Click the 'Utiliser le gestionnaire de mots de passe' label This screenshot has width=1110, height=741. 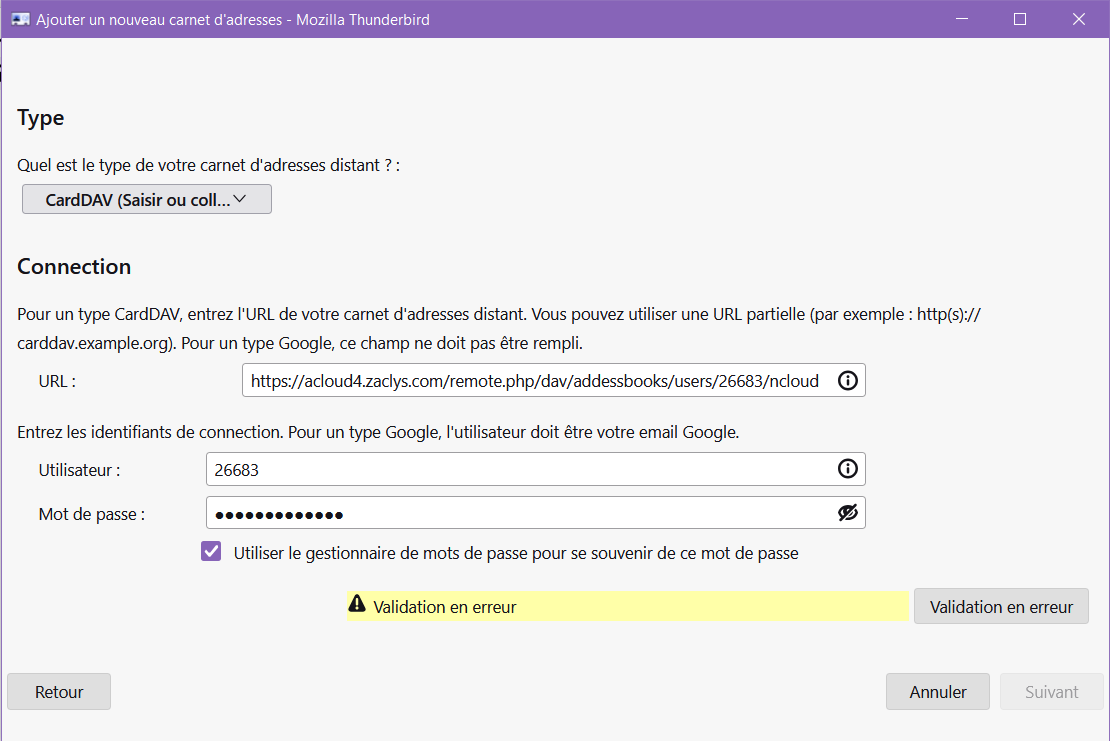515,553
